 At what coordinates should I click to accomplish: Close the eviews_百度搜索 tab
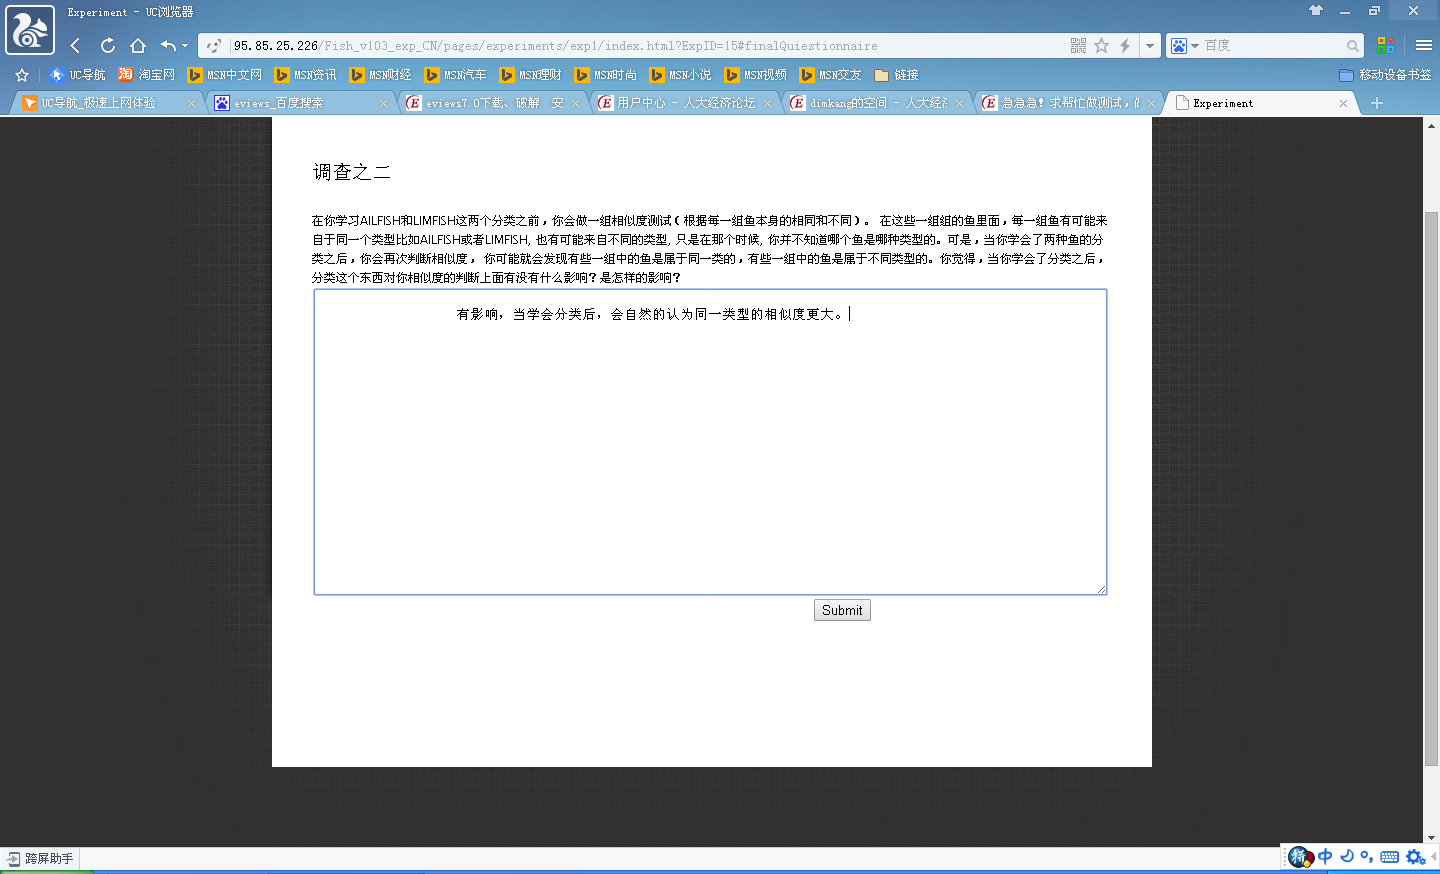(383, 103)
